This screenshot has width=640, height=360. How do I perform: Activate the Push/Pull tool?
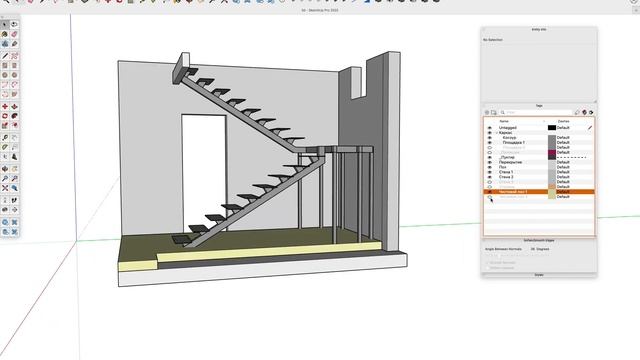click(14, 106)
